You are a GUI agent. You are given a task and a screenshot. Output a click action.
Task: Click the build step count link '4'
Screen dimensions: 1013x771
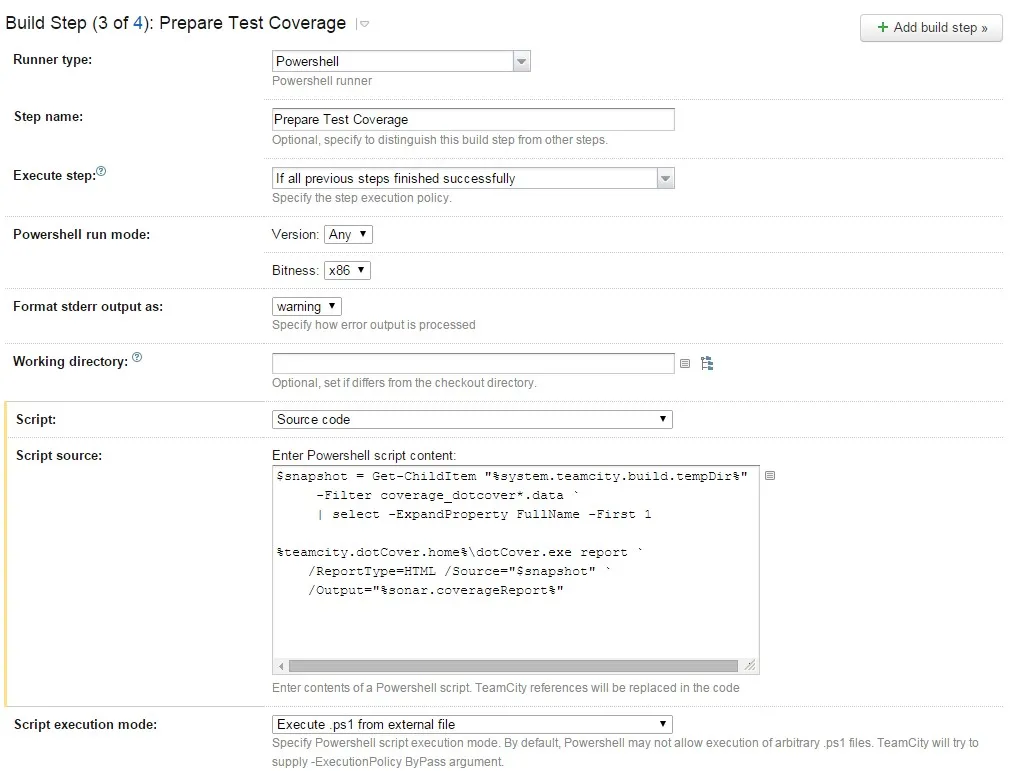pyautogui.click(x=138, y=23)
